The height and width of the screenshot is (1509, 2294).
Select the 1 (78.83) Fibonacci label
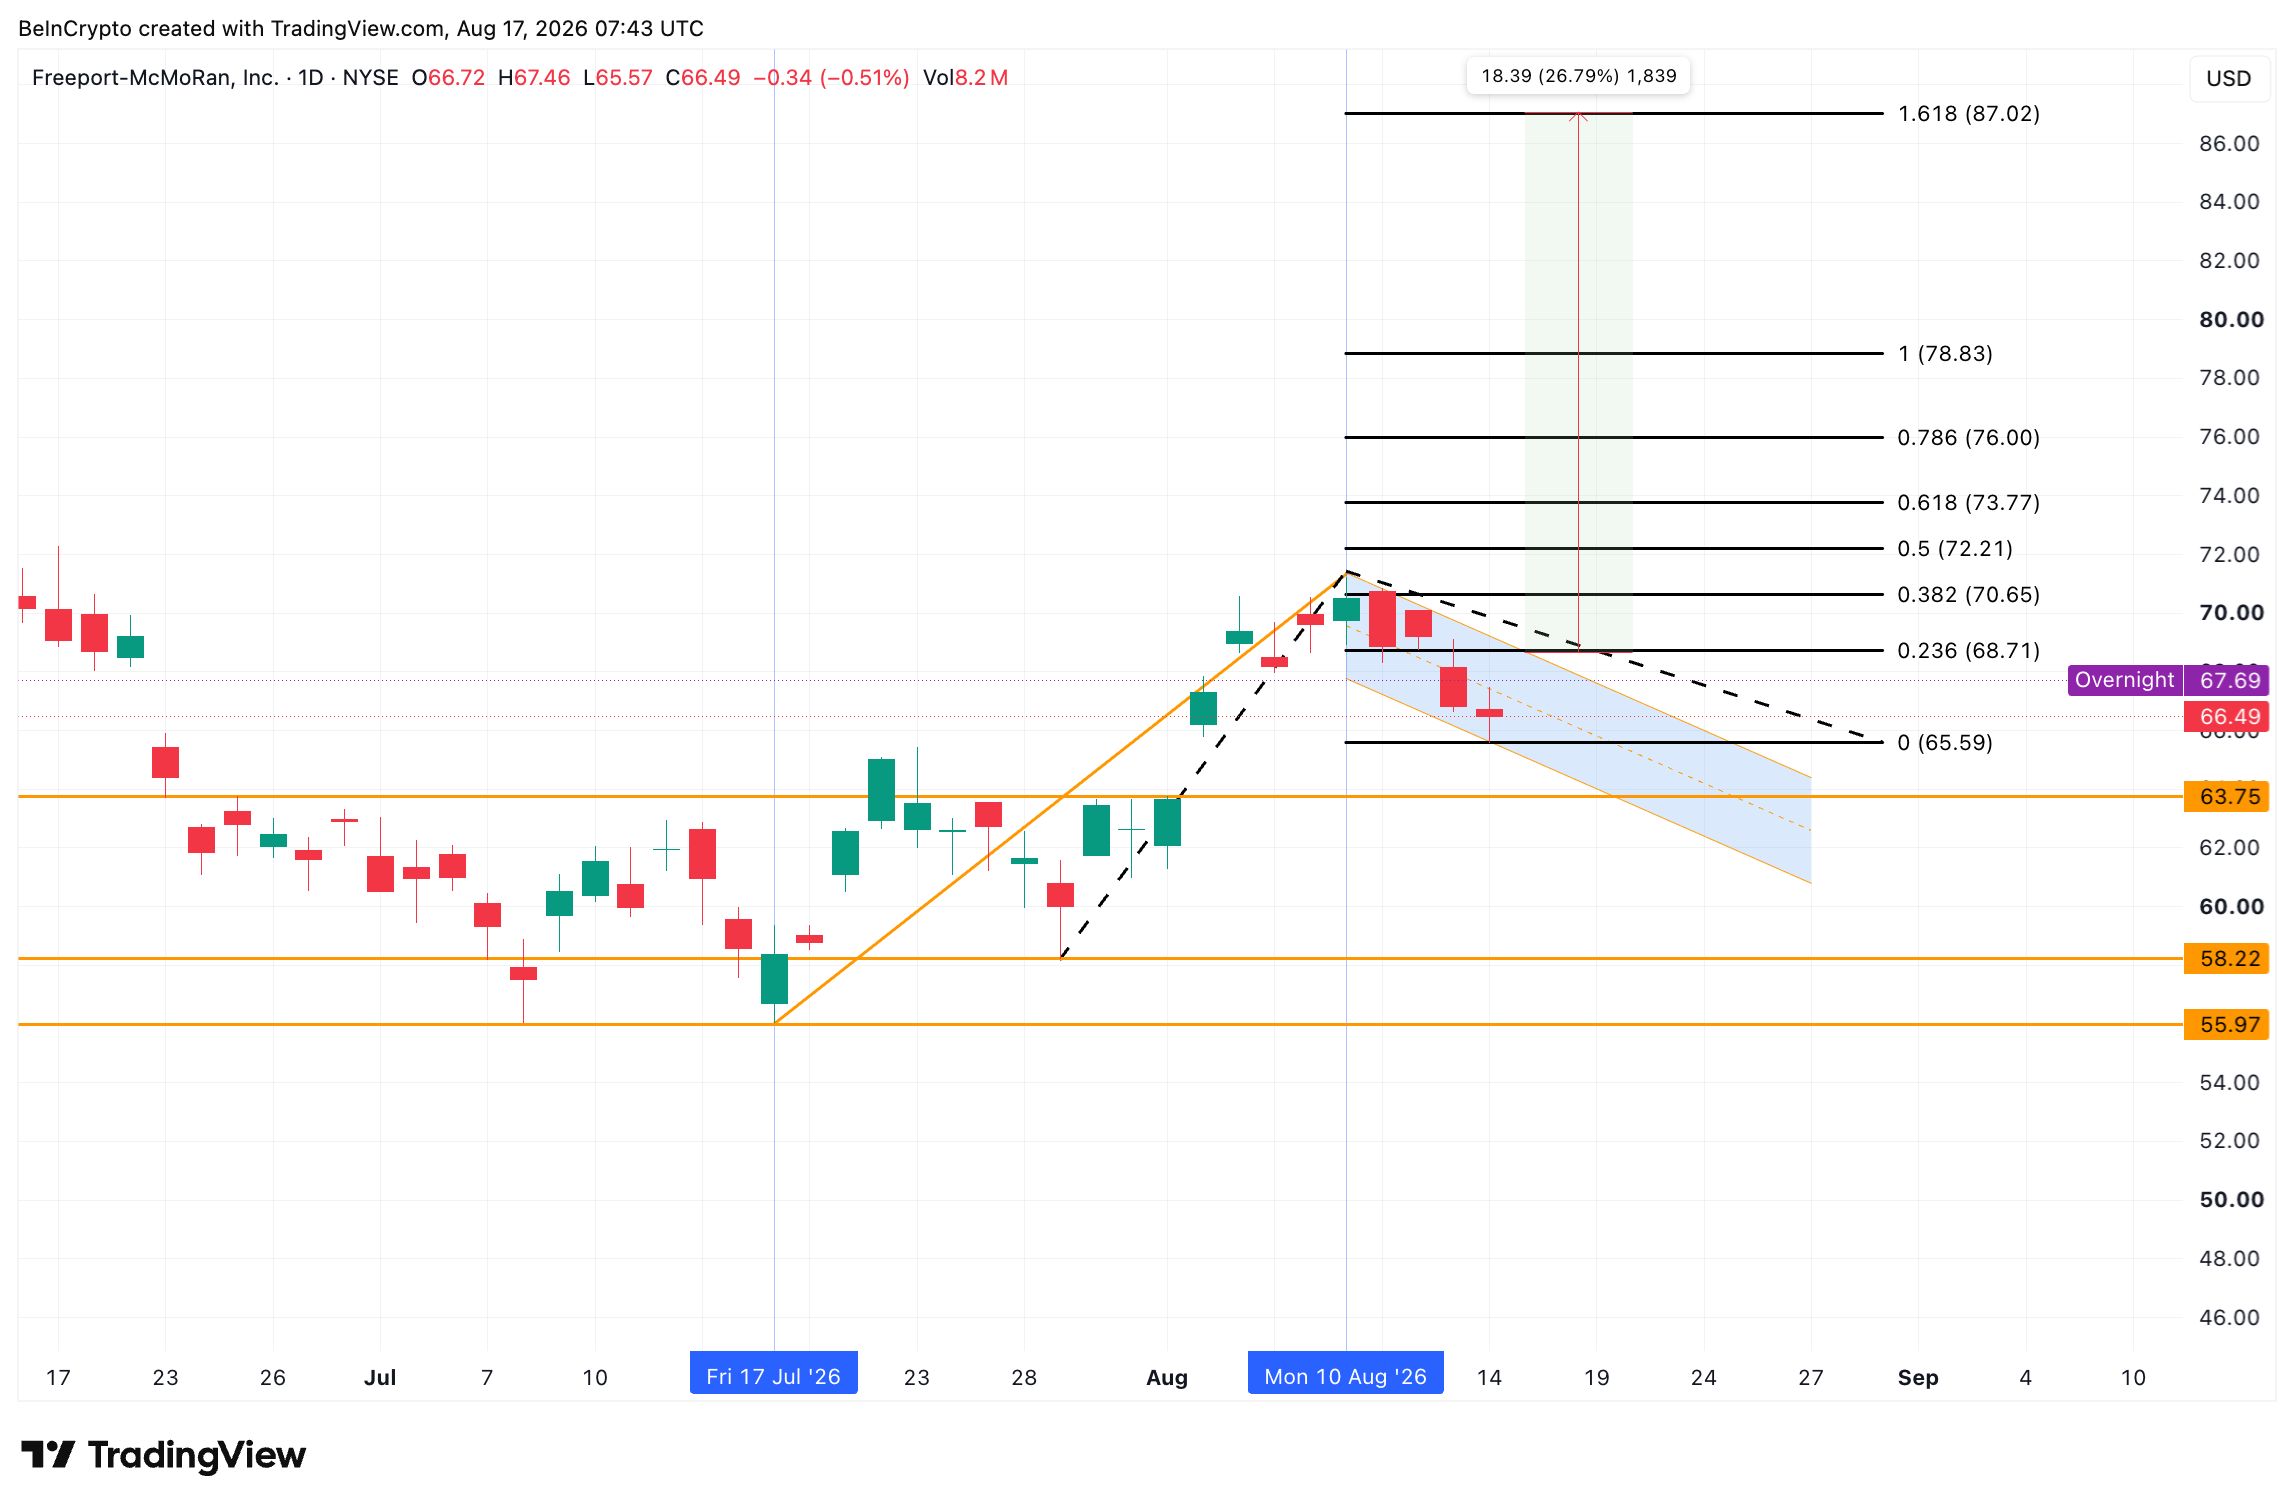pos(1945,353)
